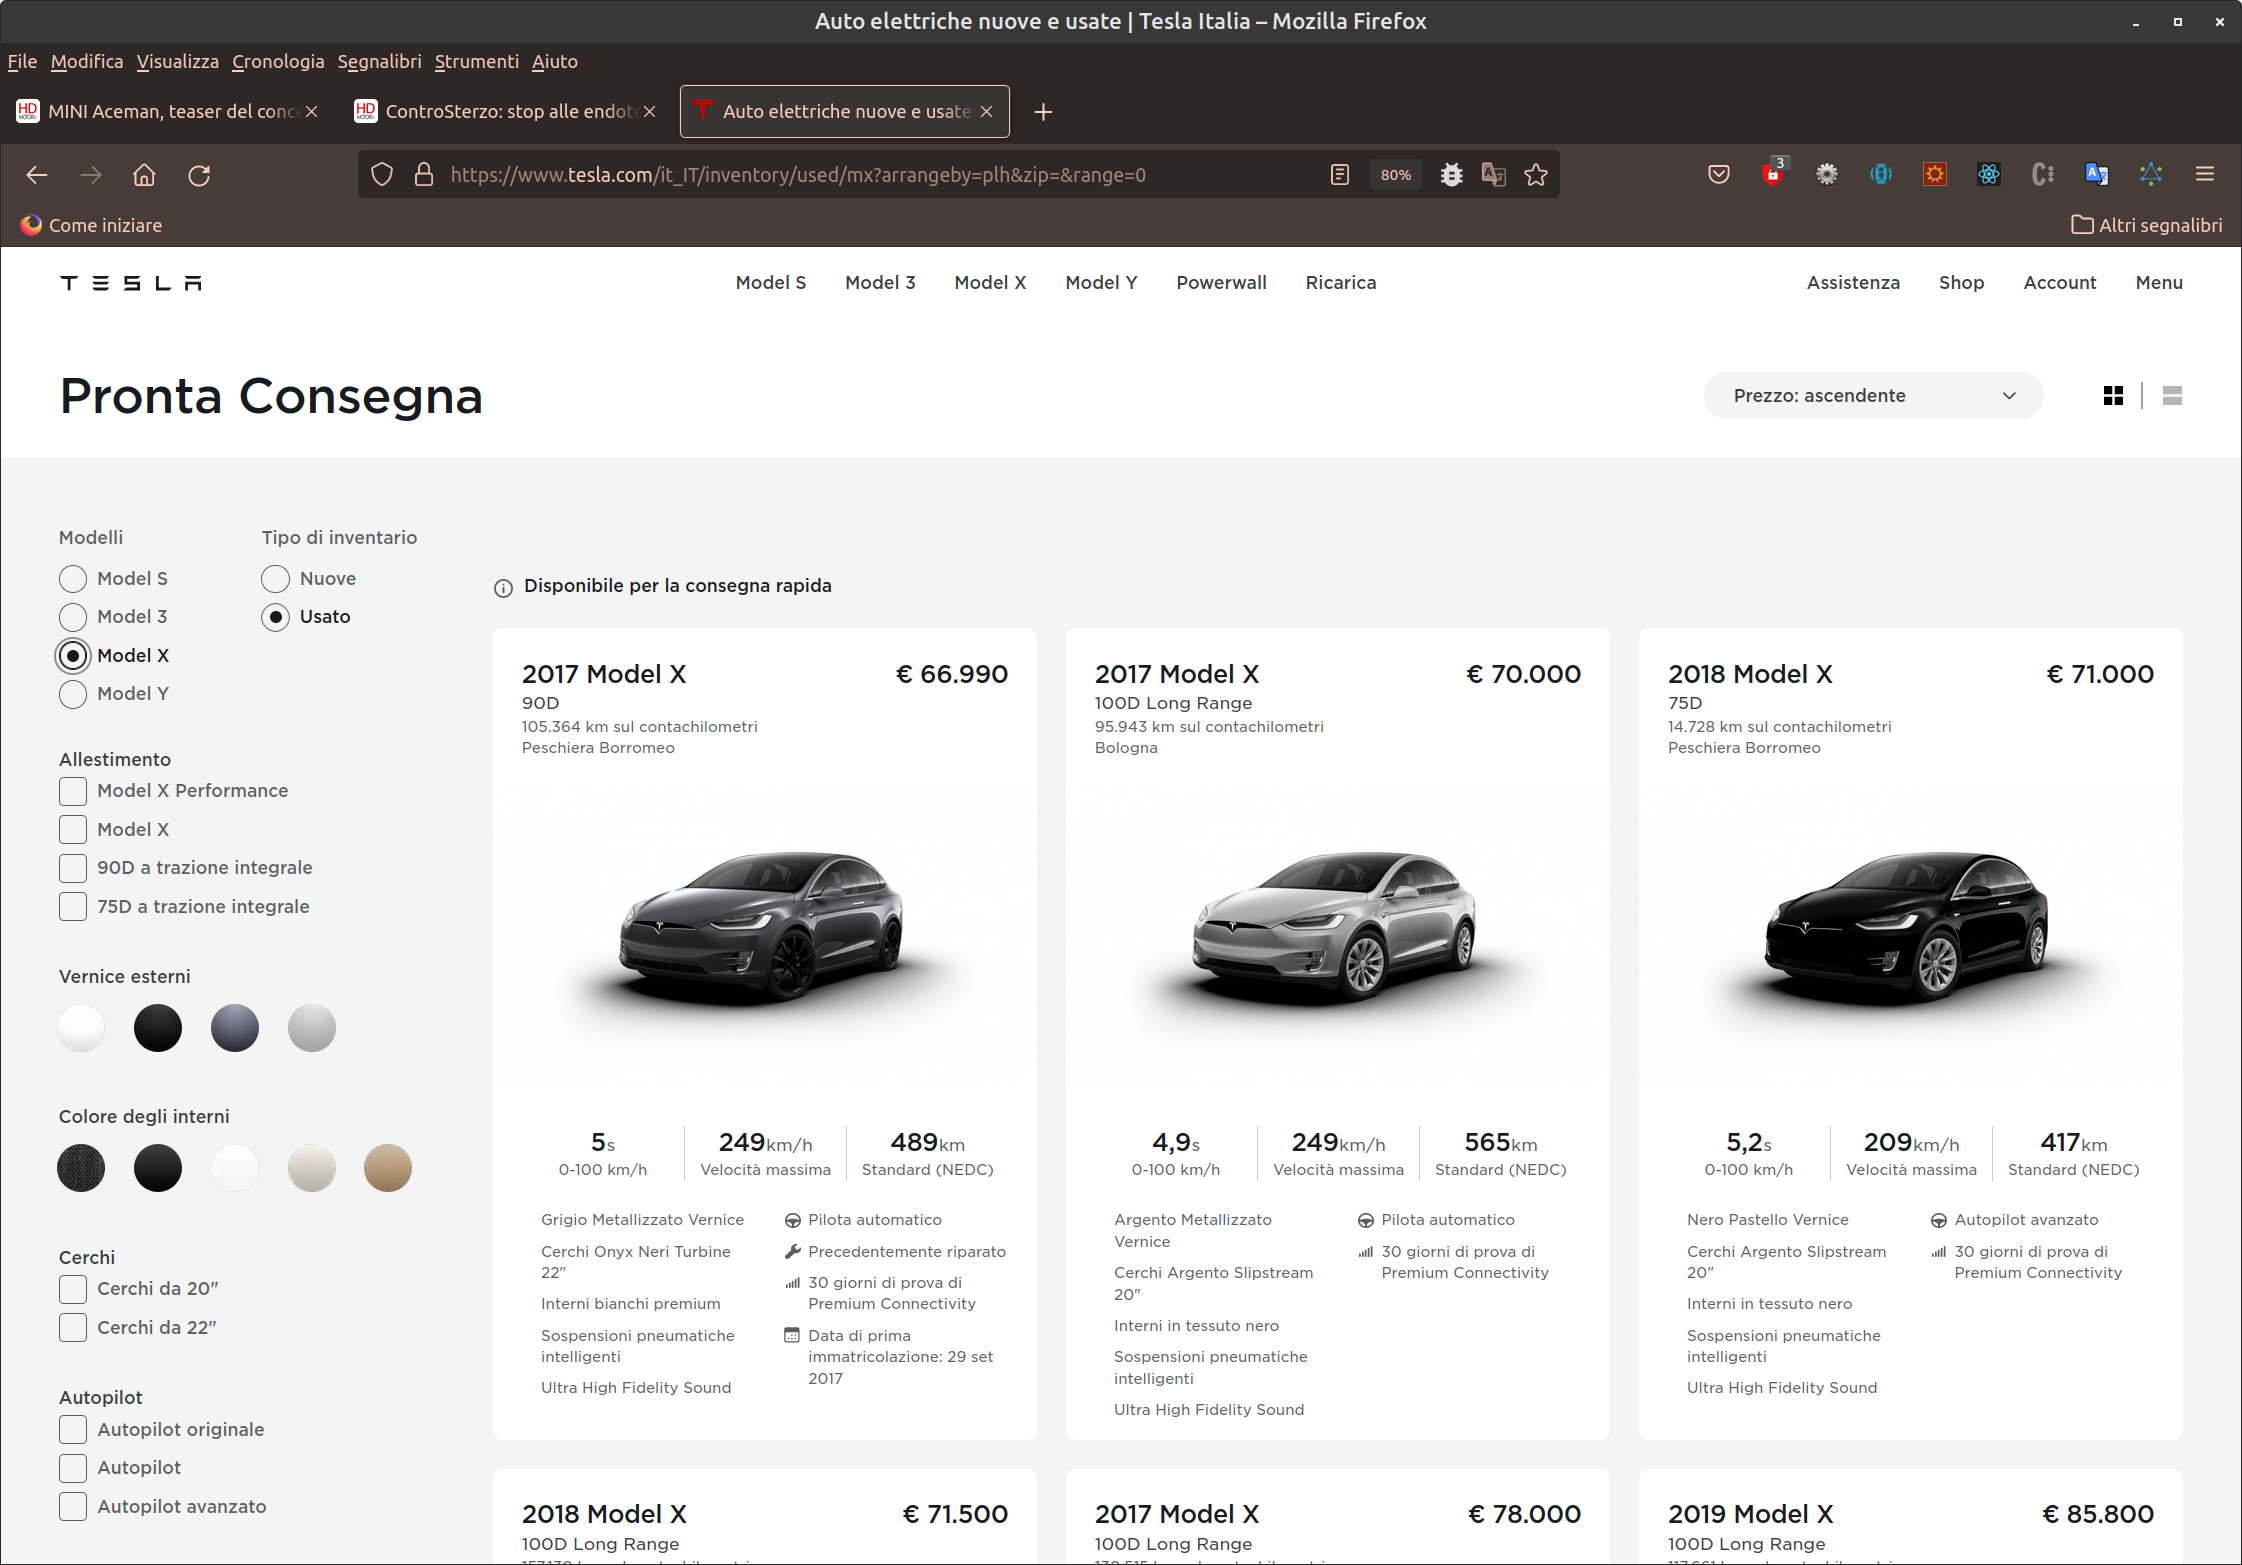Filter by black exterior paint swatch
2242x1565 pixels.
[158, 1028]
